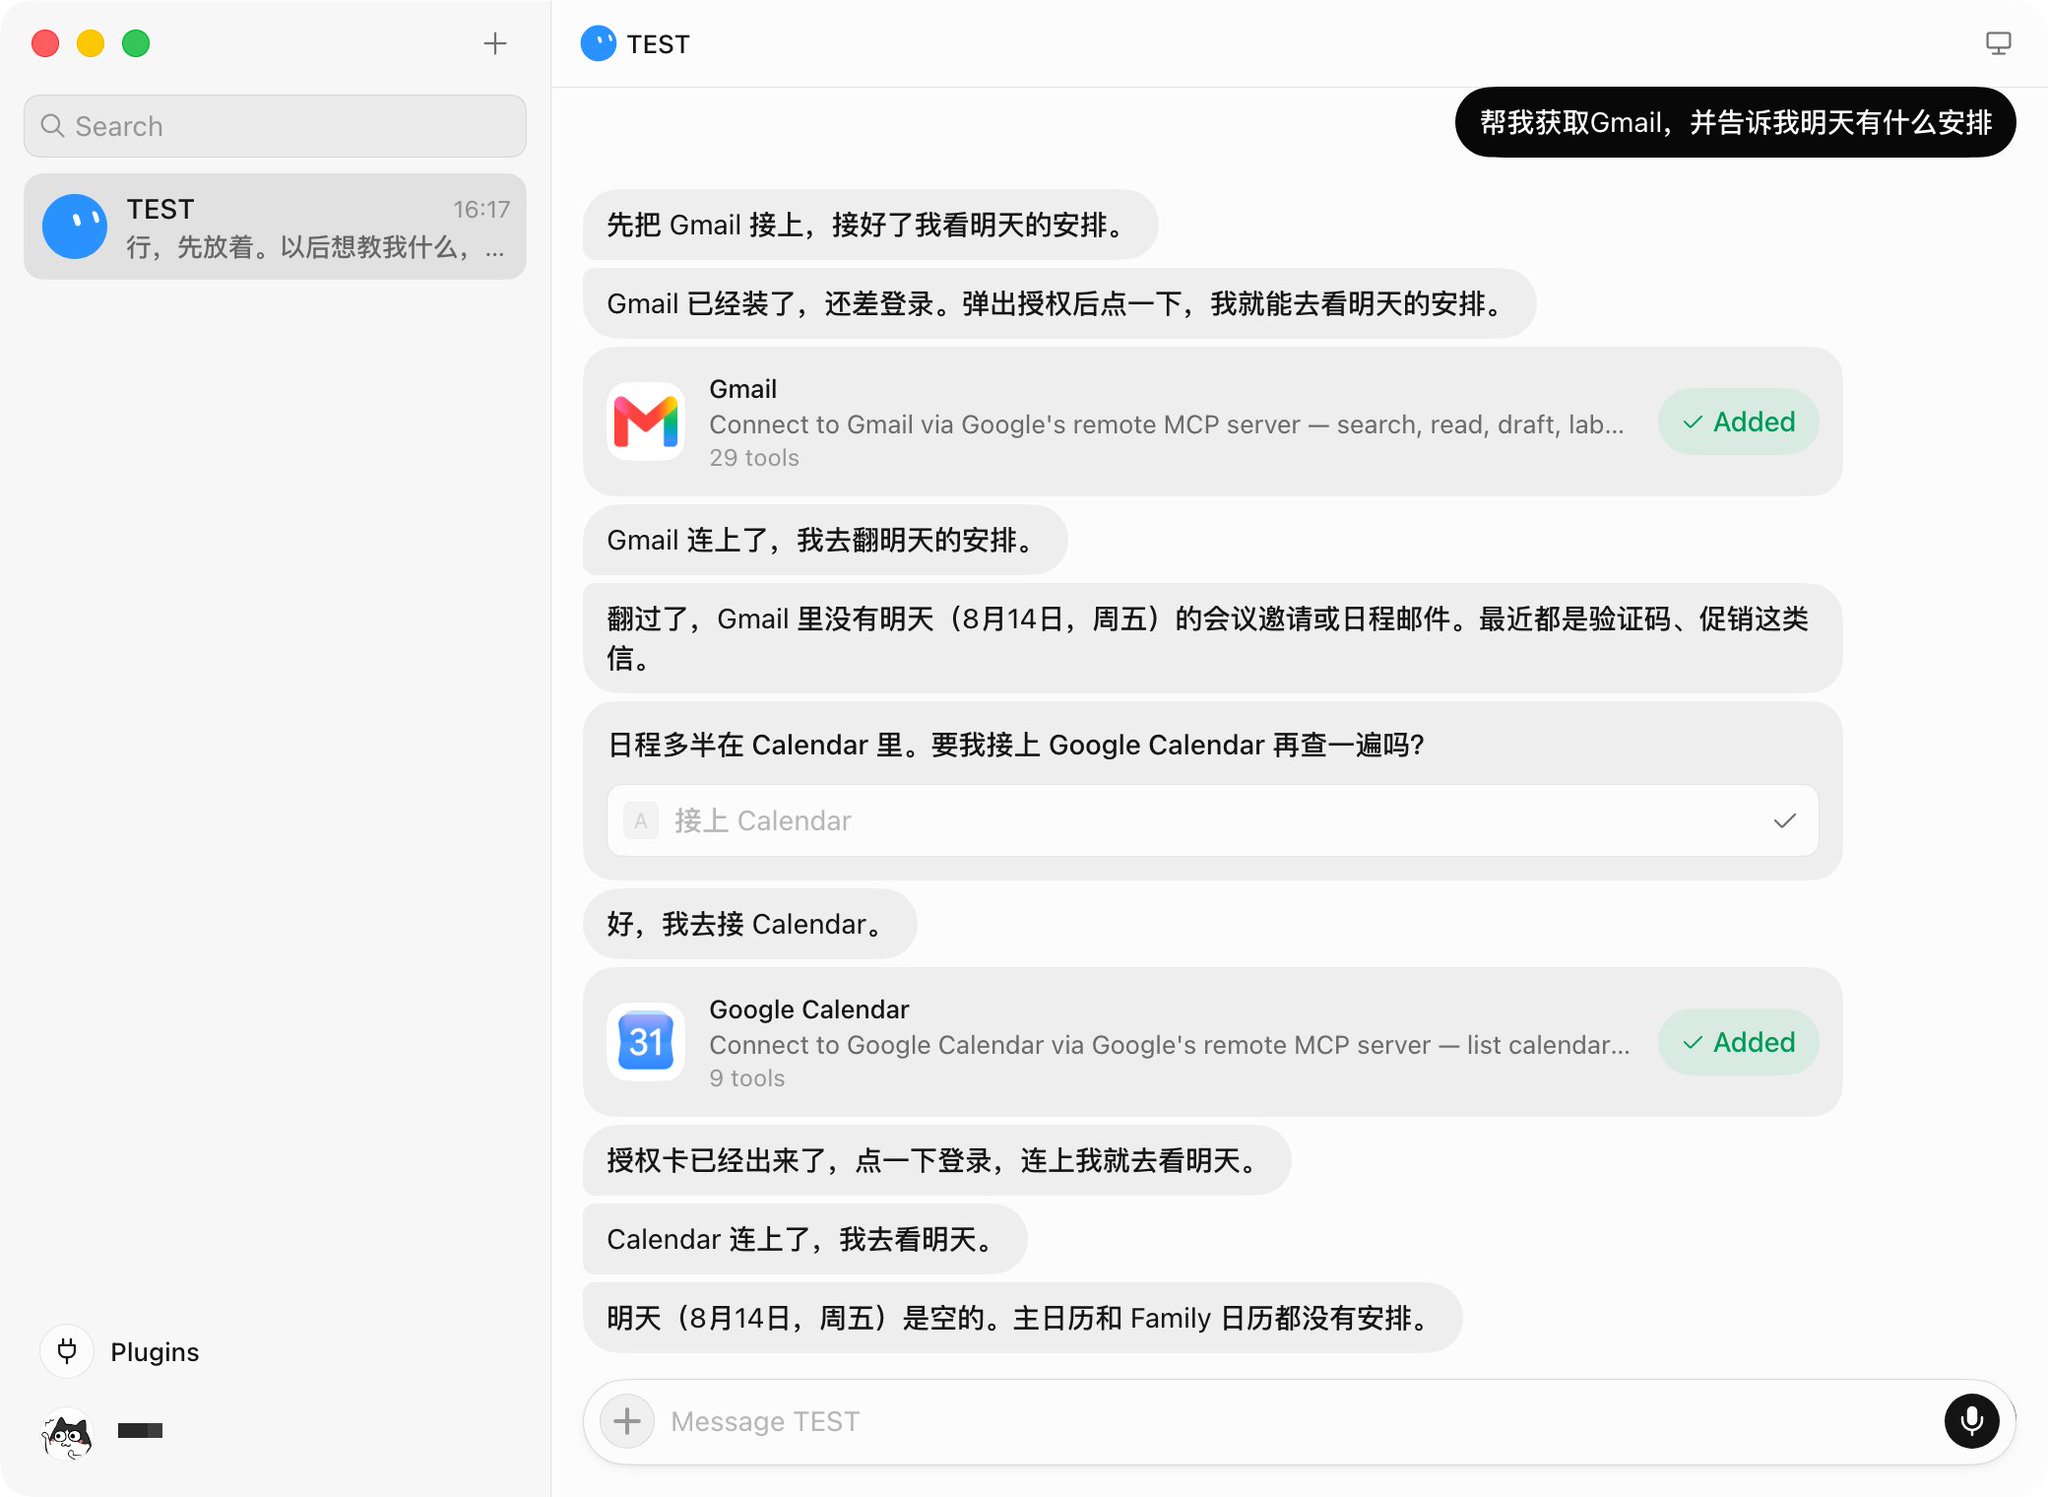
Task: Click the plus attachment button in message bar
Action: tap(627, 1421)
